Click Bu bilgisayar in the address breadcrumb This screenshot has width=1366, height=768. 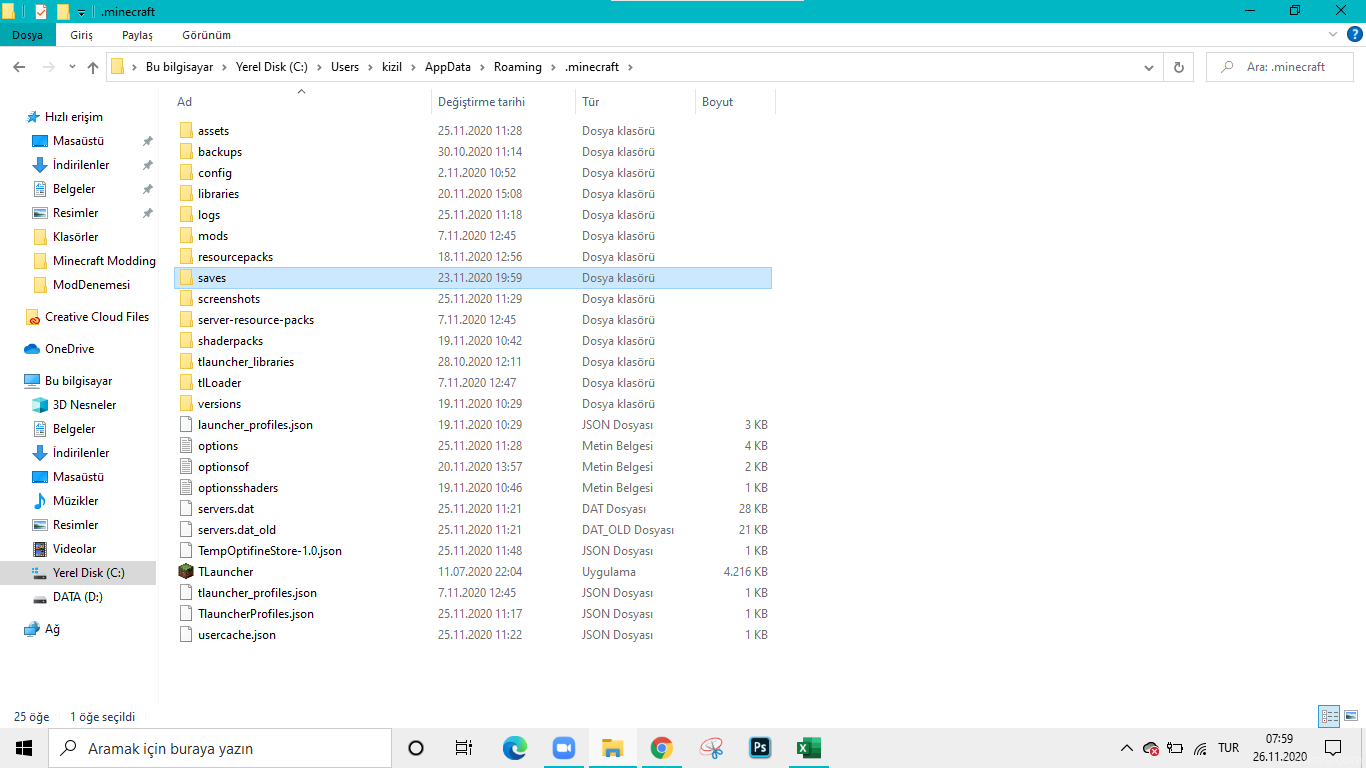(x=178, y=67)
